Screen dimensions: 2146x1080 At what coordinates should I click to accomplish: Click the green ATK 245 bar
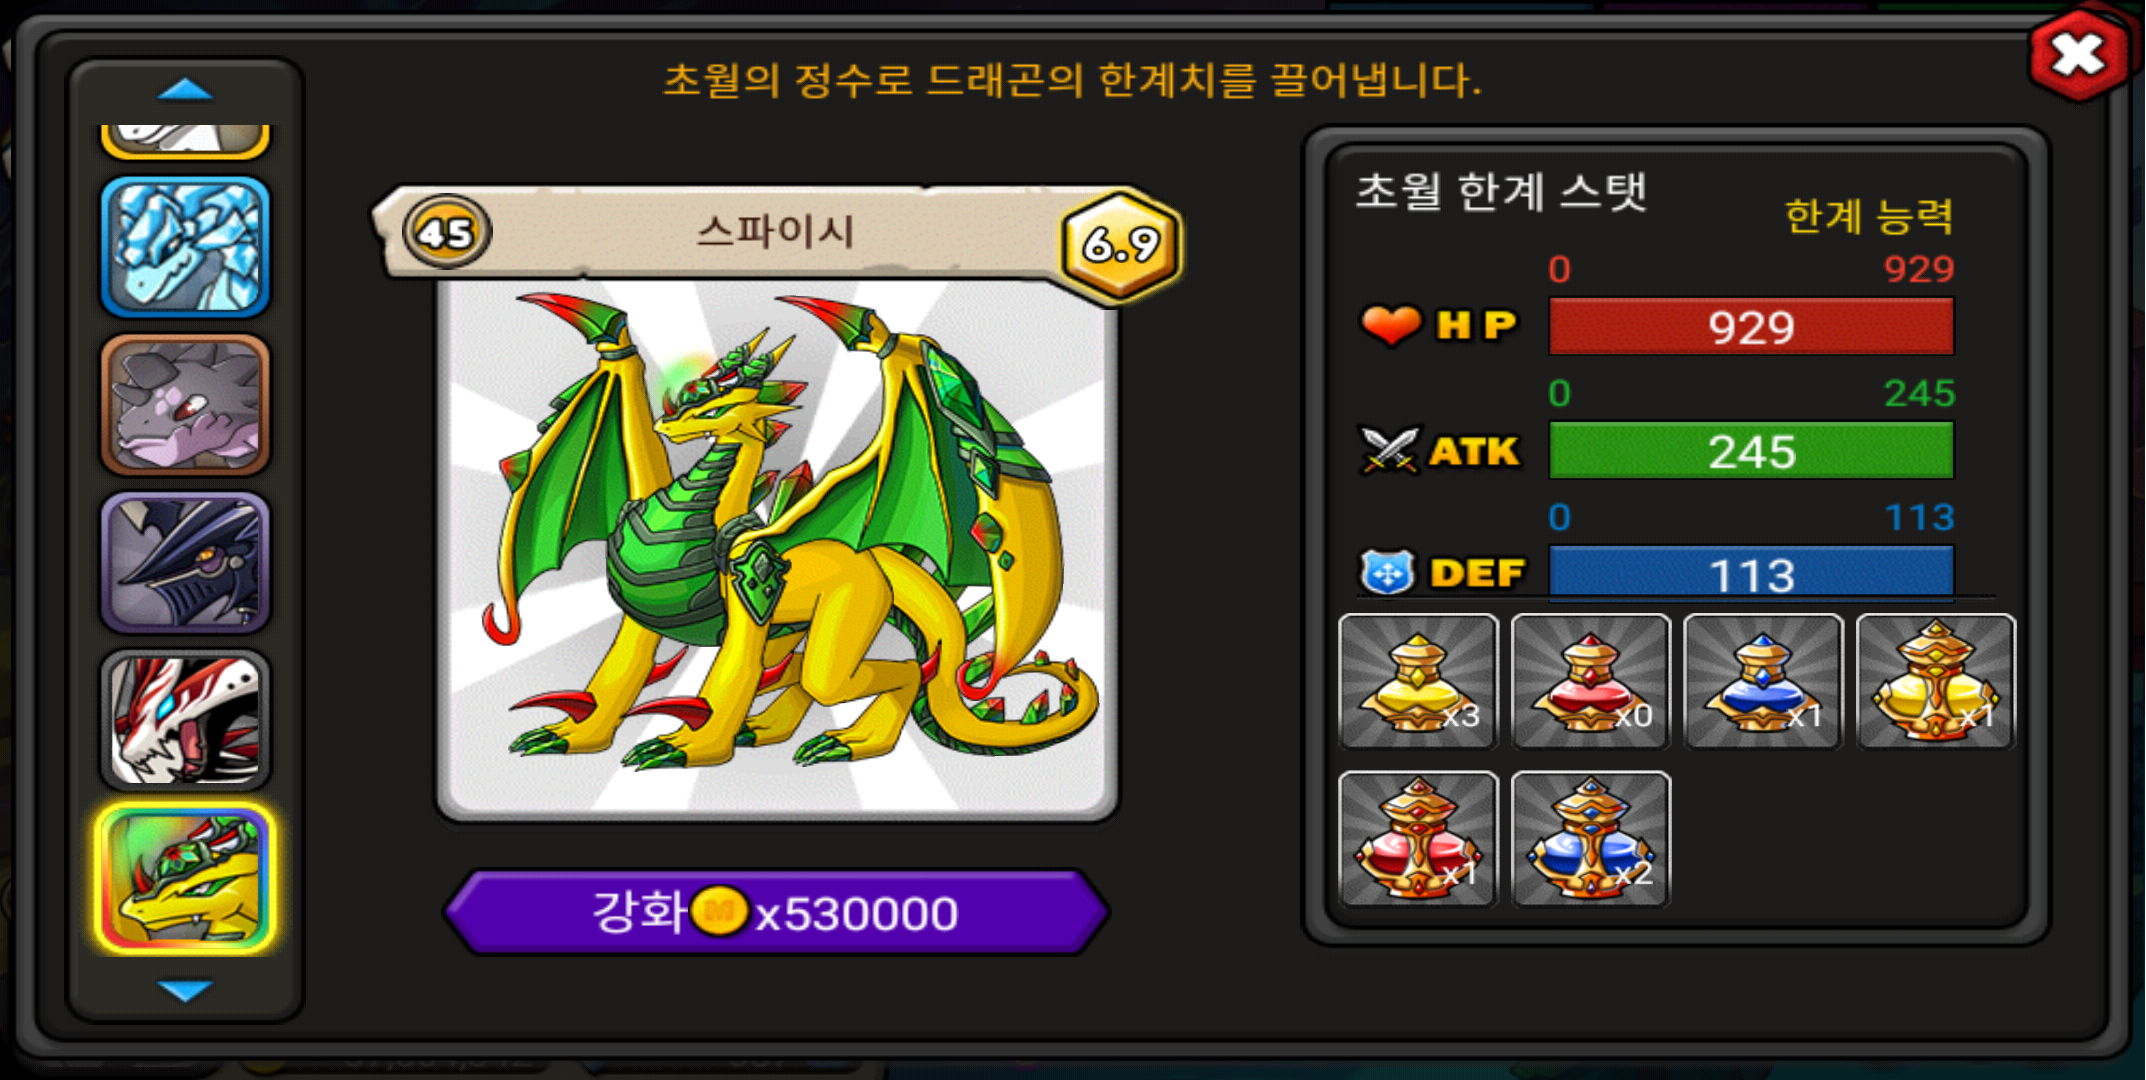pos(1751,450)
